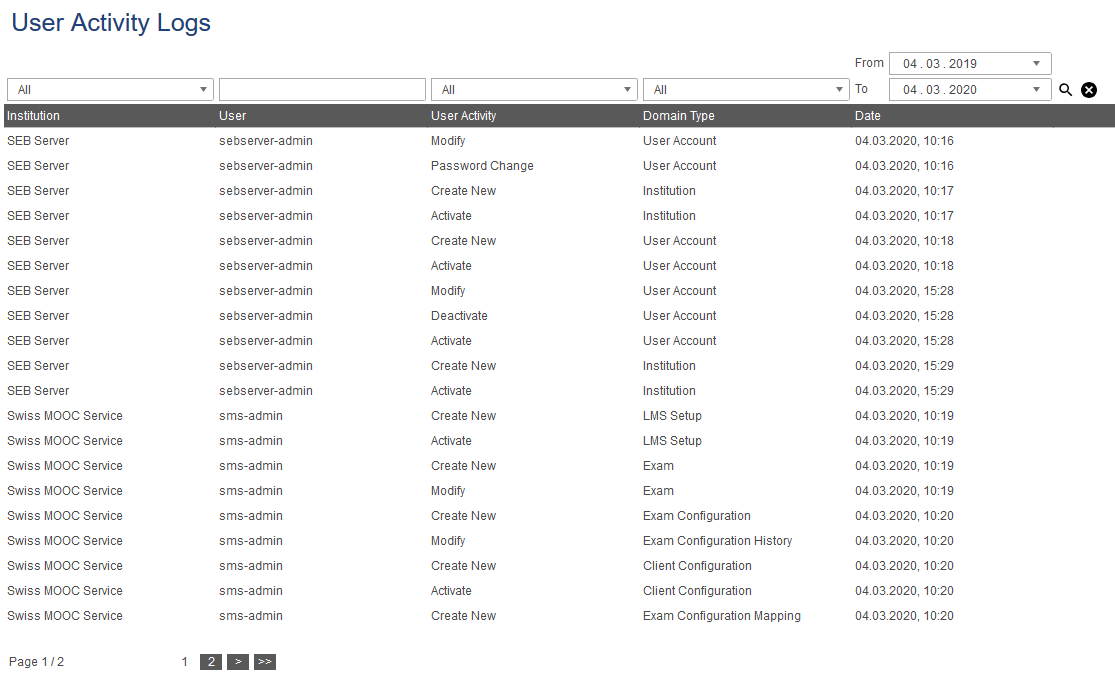Sort by Institution column header
This screenshot has height=692, width=1115.
34,116
